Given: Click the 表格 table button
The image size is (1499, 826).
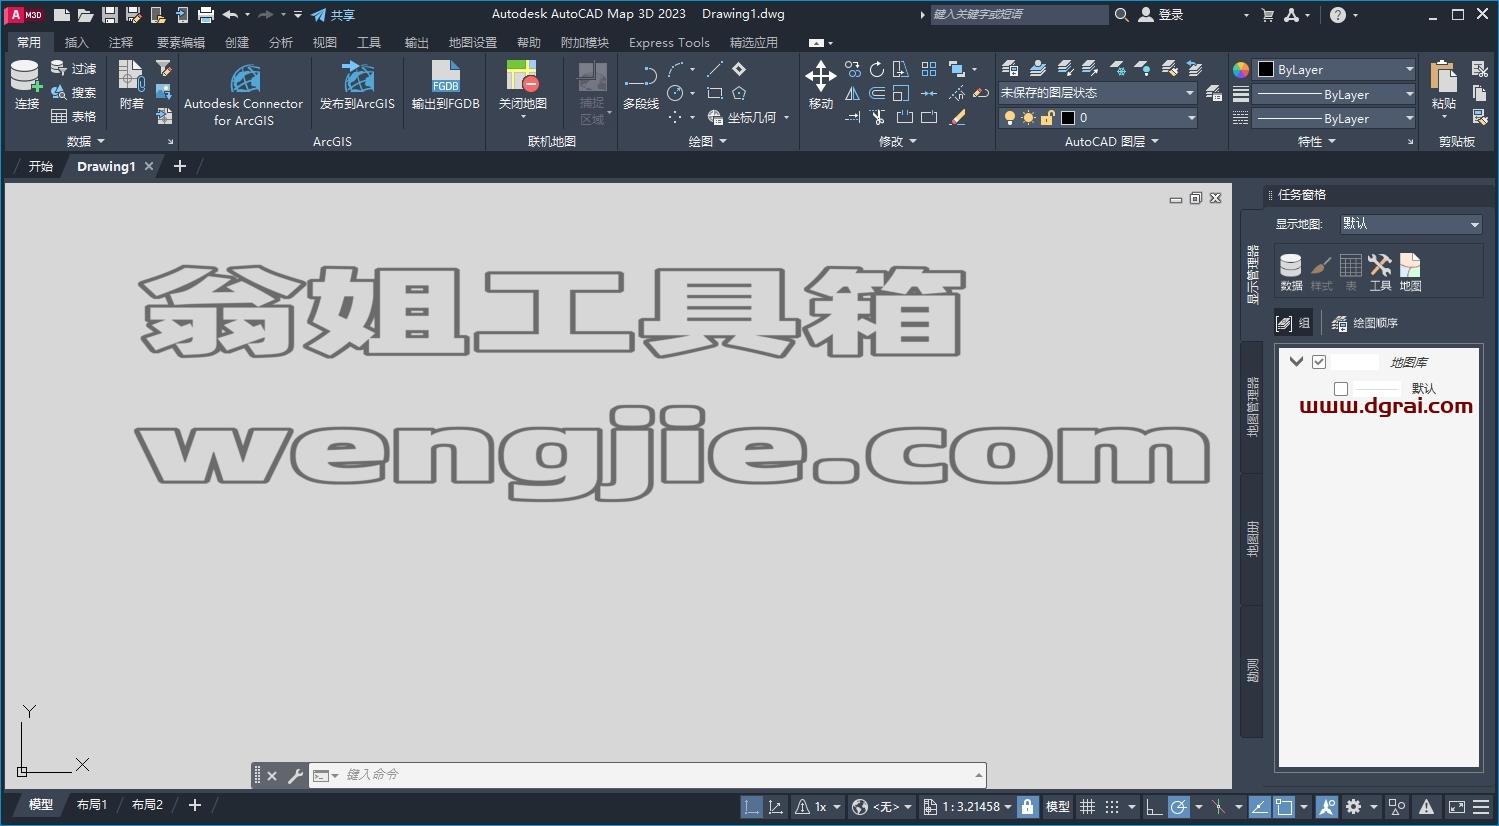Looking at the screenshot, I should click(x=74, y=116).
